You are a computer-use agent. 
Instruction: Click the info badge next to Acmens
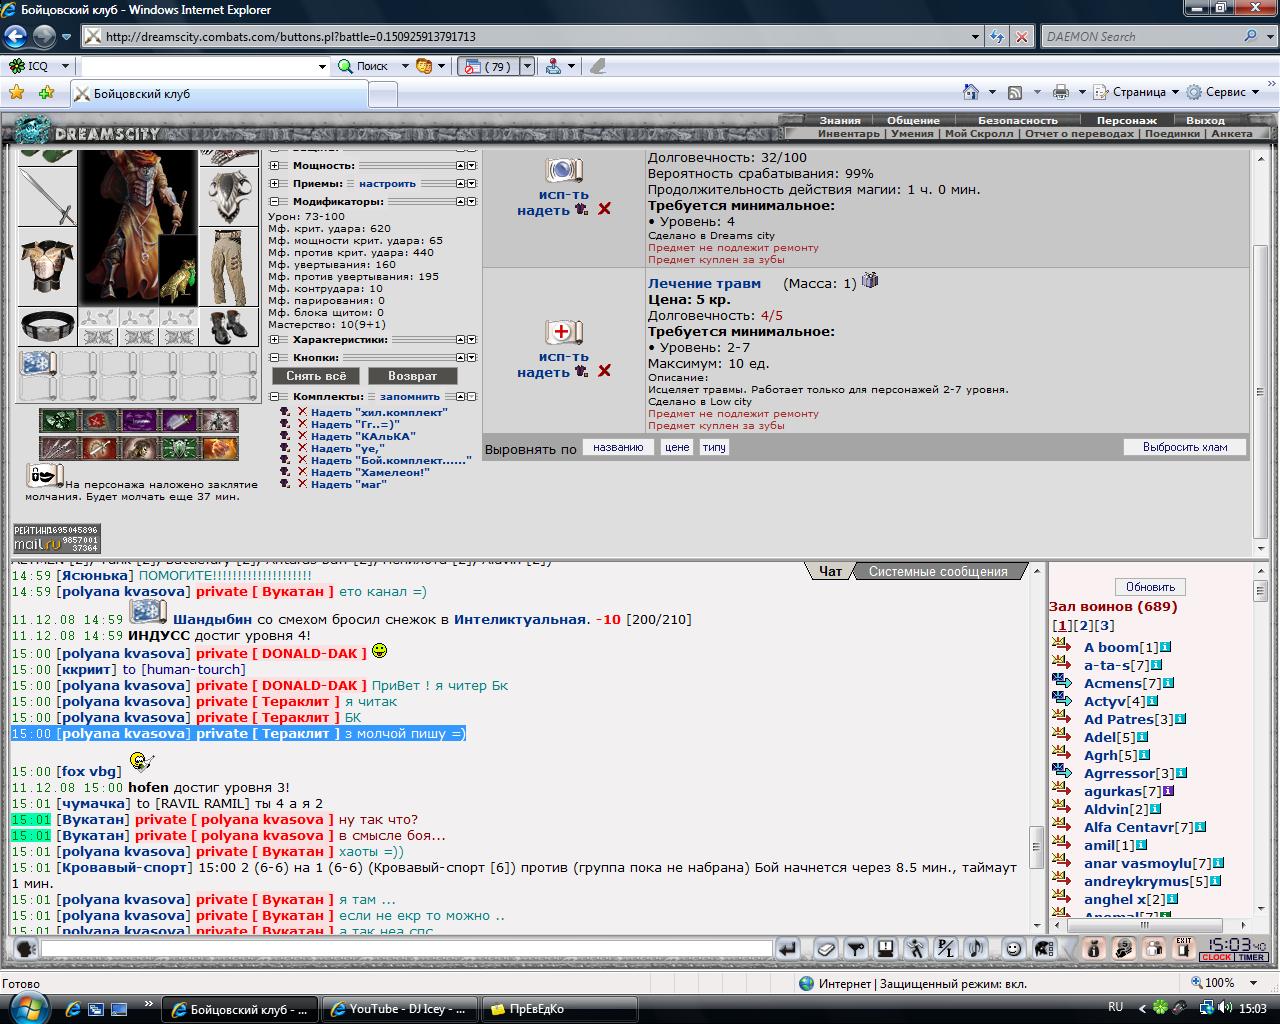pos(1169,684)
